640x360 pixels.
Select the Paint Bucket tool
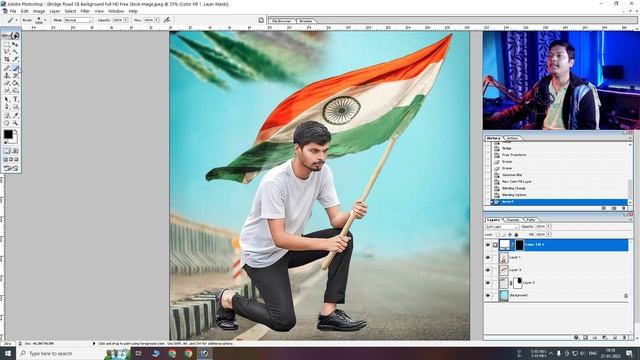pos(15,83)
